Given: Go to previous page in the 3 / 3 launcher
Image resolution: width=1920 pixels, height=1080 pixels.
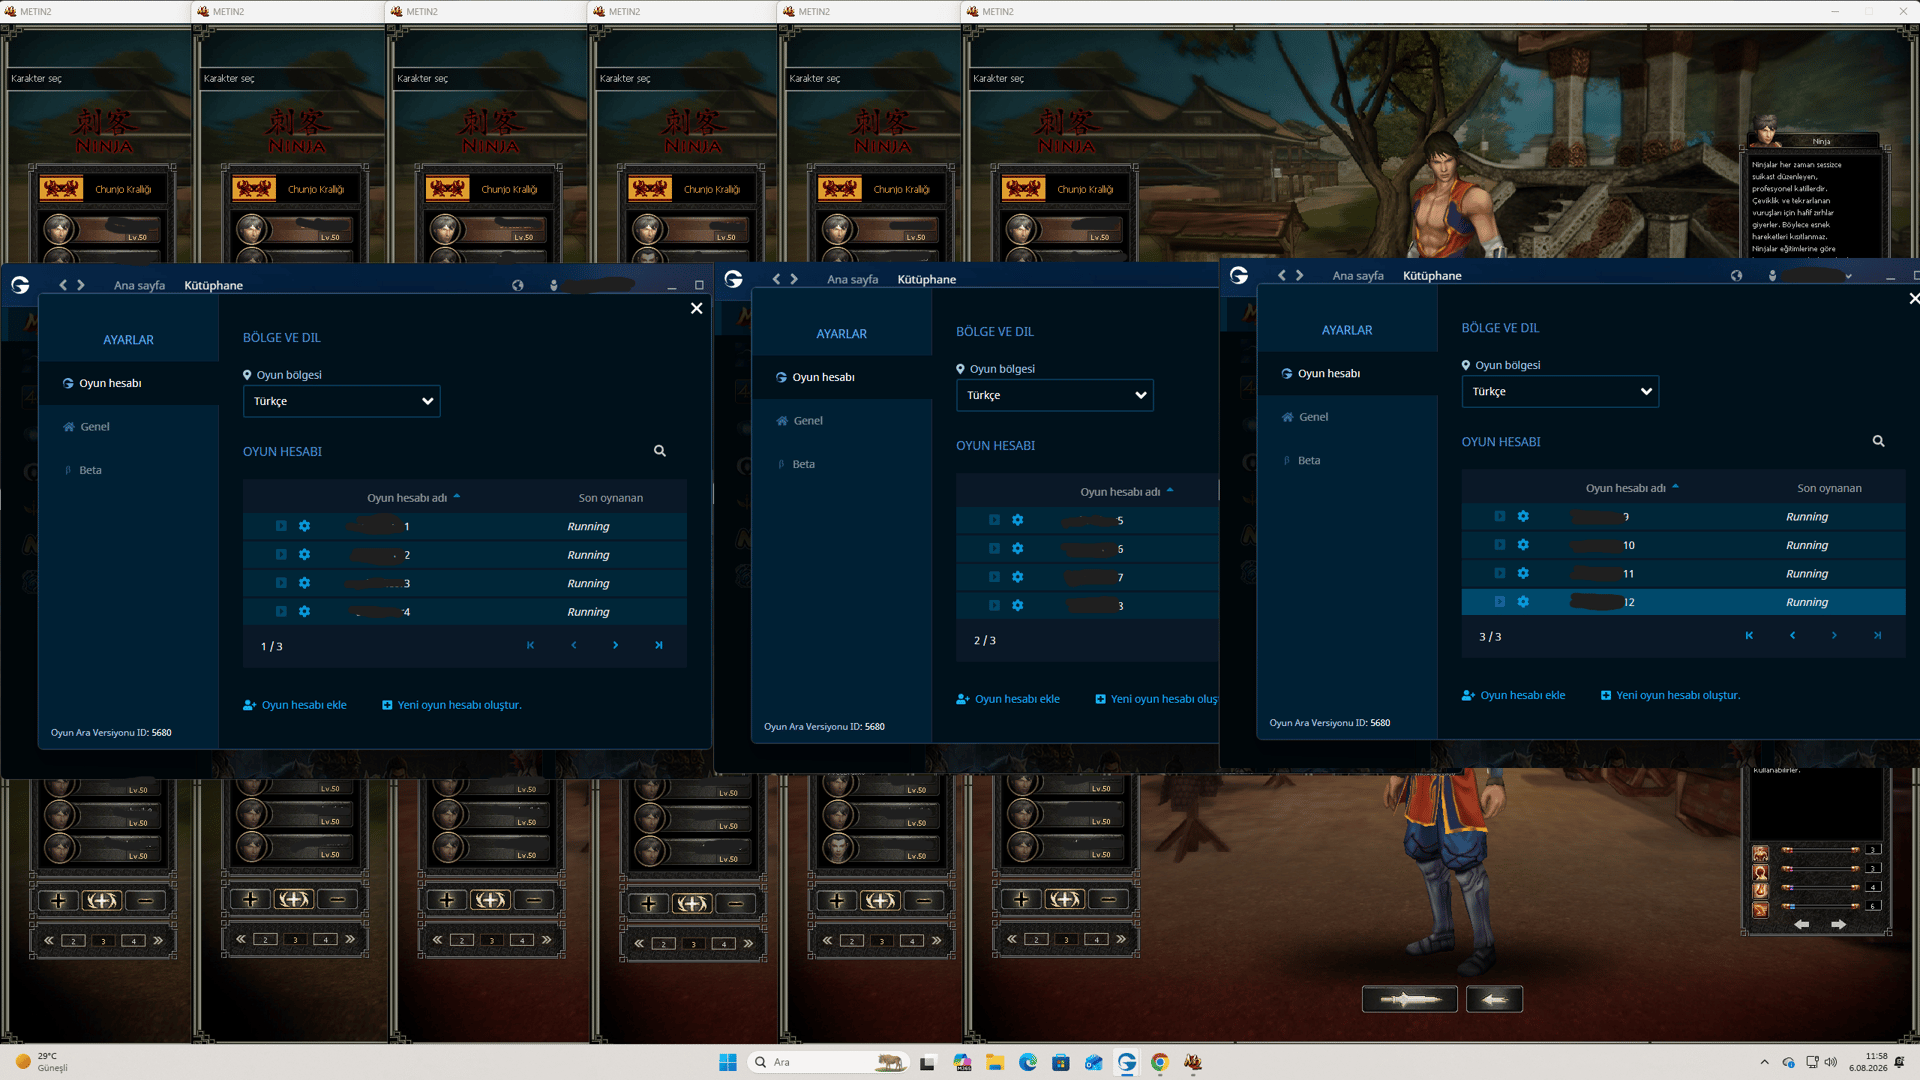Looking at the screenshot, I should point(1793,635).
